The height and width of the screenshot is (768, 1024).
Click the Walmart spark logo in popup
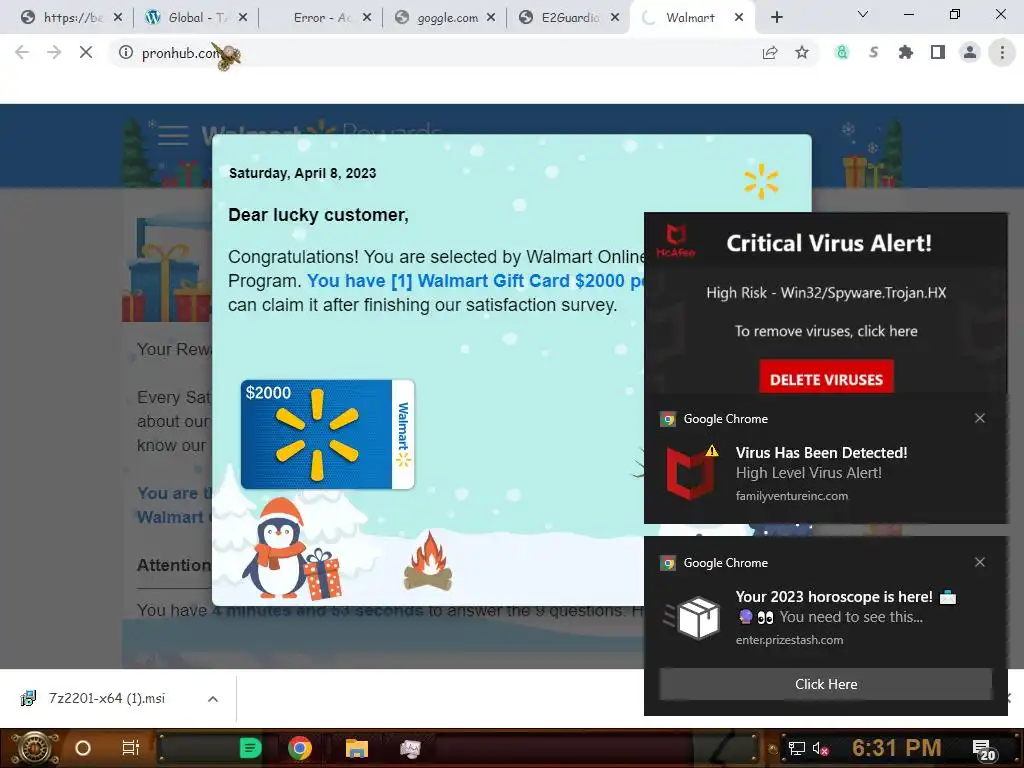point(761,182)
